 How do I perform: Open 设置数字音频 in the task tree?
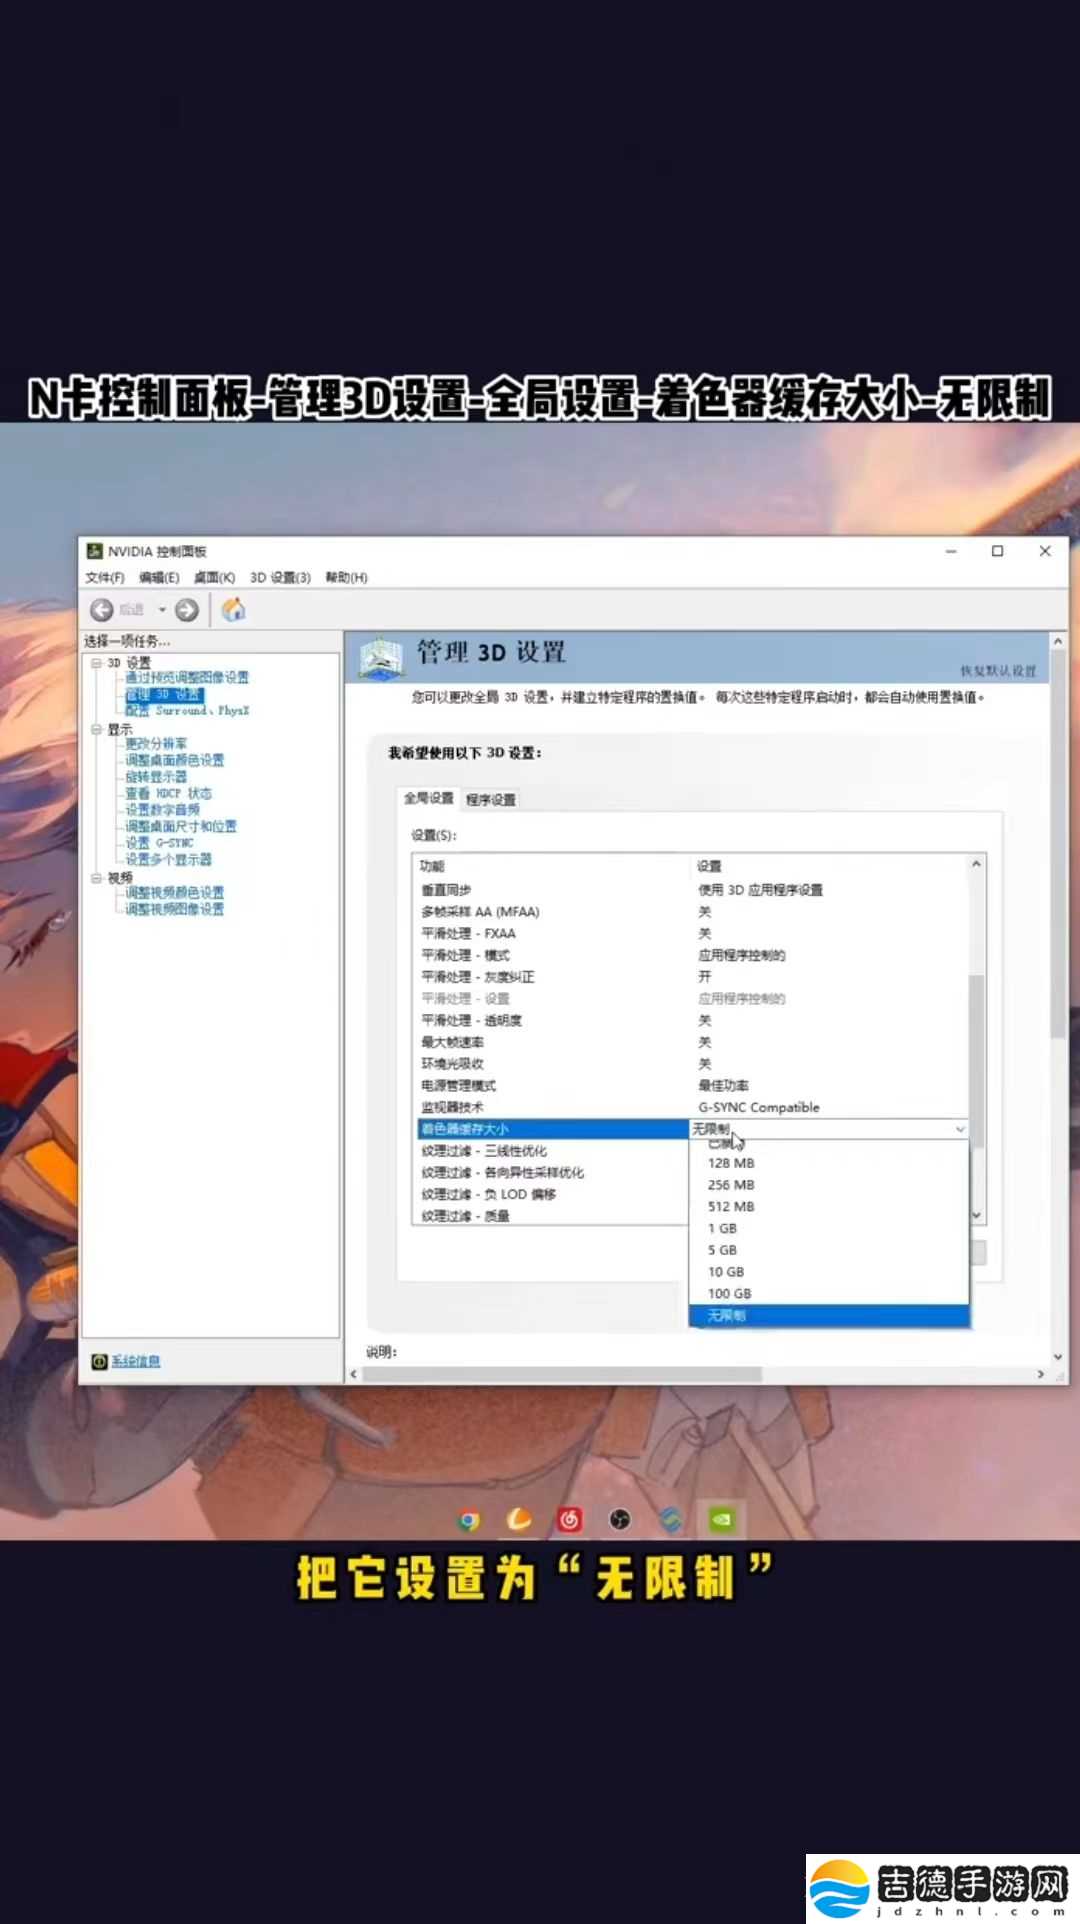(162, 810)
